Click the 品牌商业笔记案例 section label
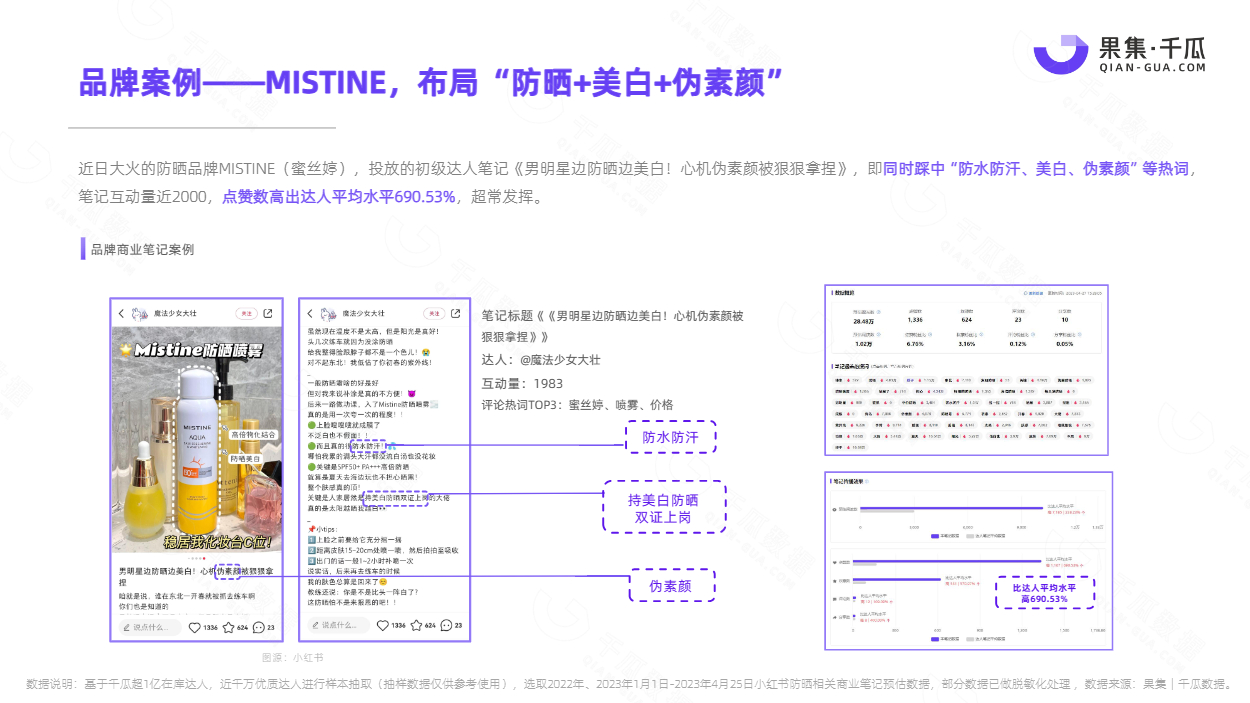Viewport: 1250px width, 703px height. pyautogui.click(x=142, y=249)
